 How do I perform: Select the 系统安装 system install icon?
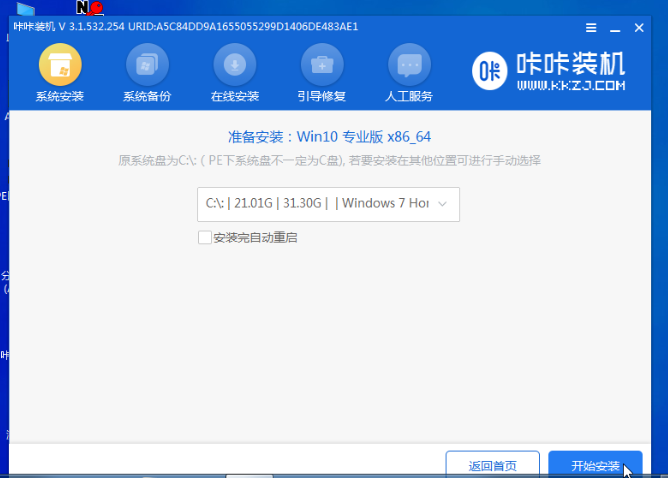[59, 66]
